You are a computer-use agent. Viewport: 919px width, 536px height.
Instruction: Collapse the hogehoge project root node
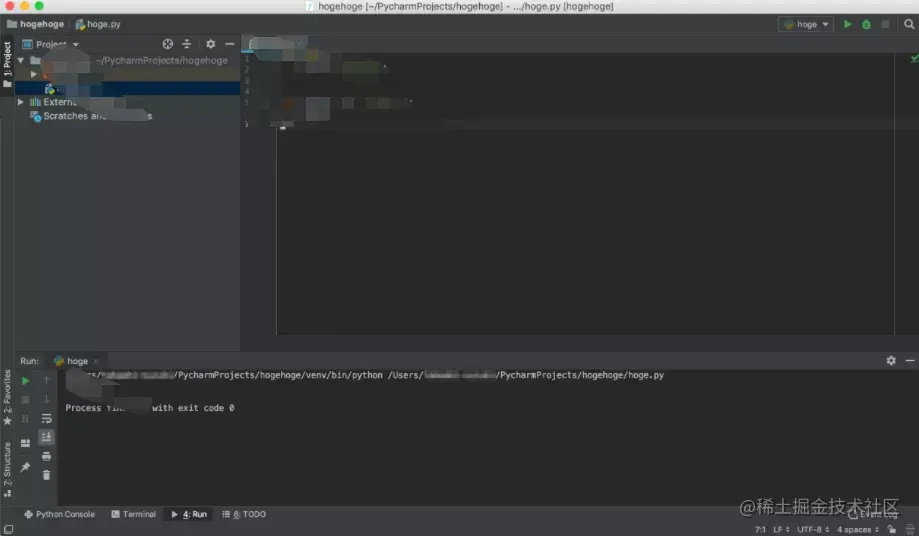coord(21,60)
